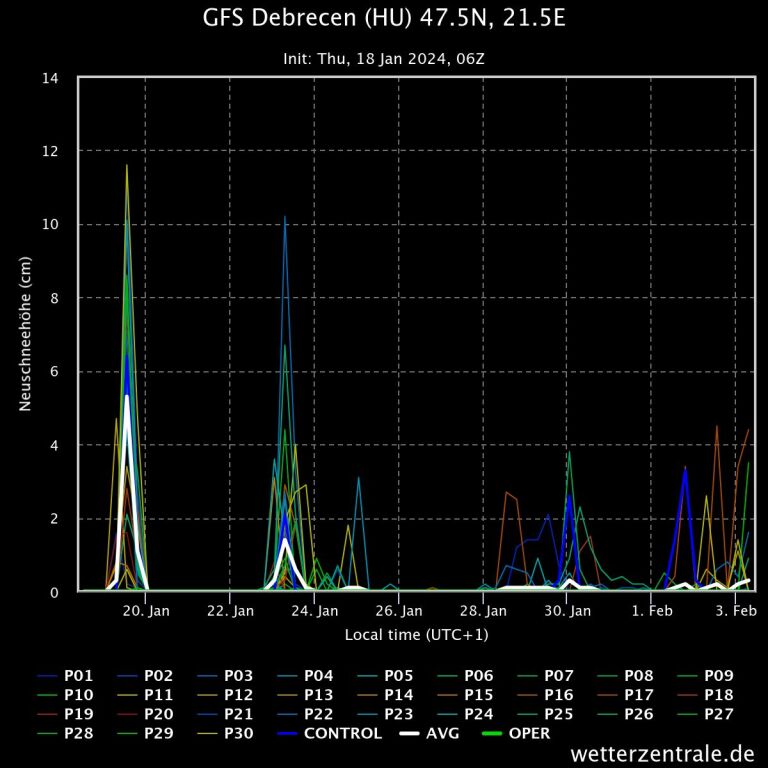768x768 pixels.
Task: Select the 24. Jan axis label
Action: click(x=314, y=610)
